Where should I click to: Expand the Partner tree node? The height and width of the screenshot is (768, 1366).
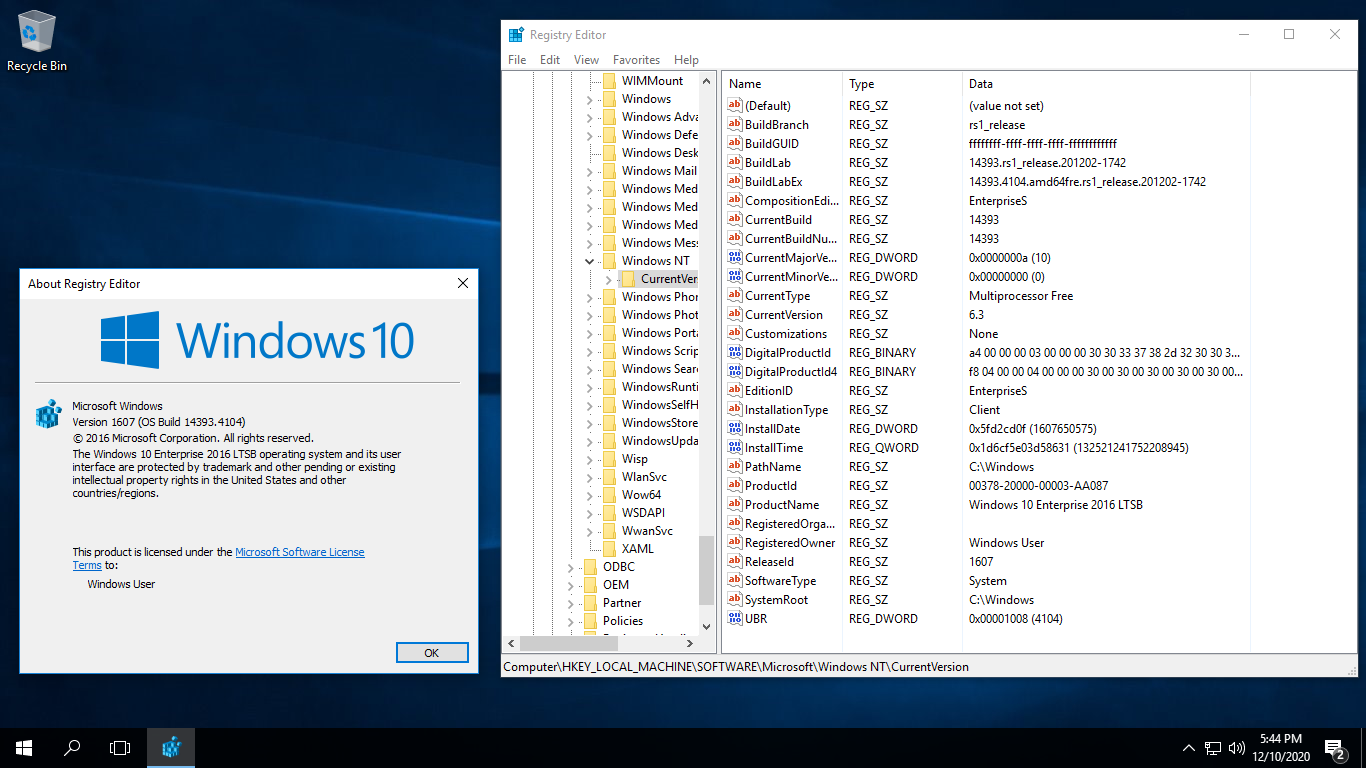pyautogui.click(x=570, y=603)
